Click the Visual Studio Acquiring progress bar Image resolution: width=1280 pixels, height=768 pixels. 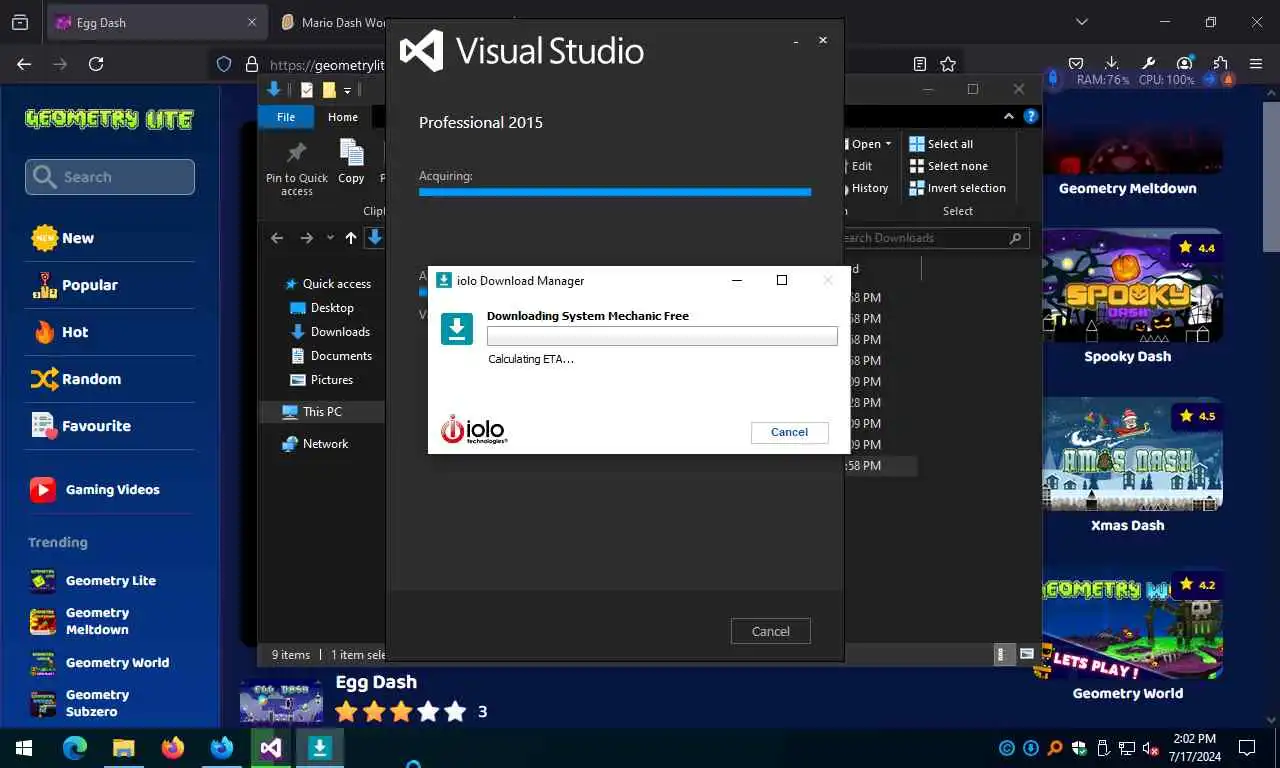point(614,191)
